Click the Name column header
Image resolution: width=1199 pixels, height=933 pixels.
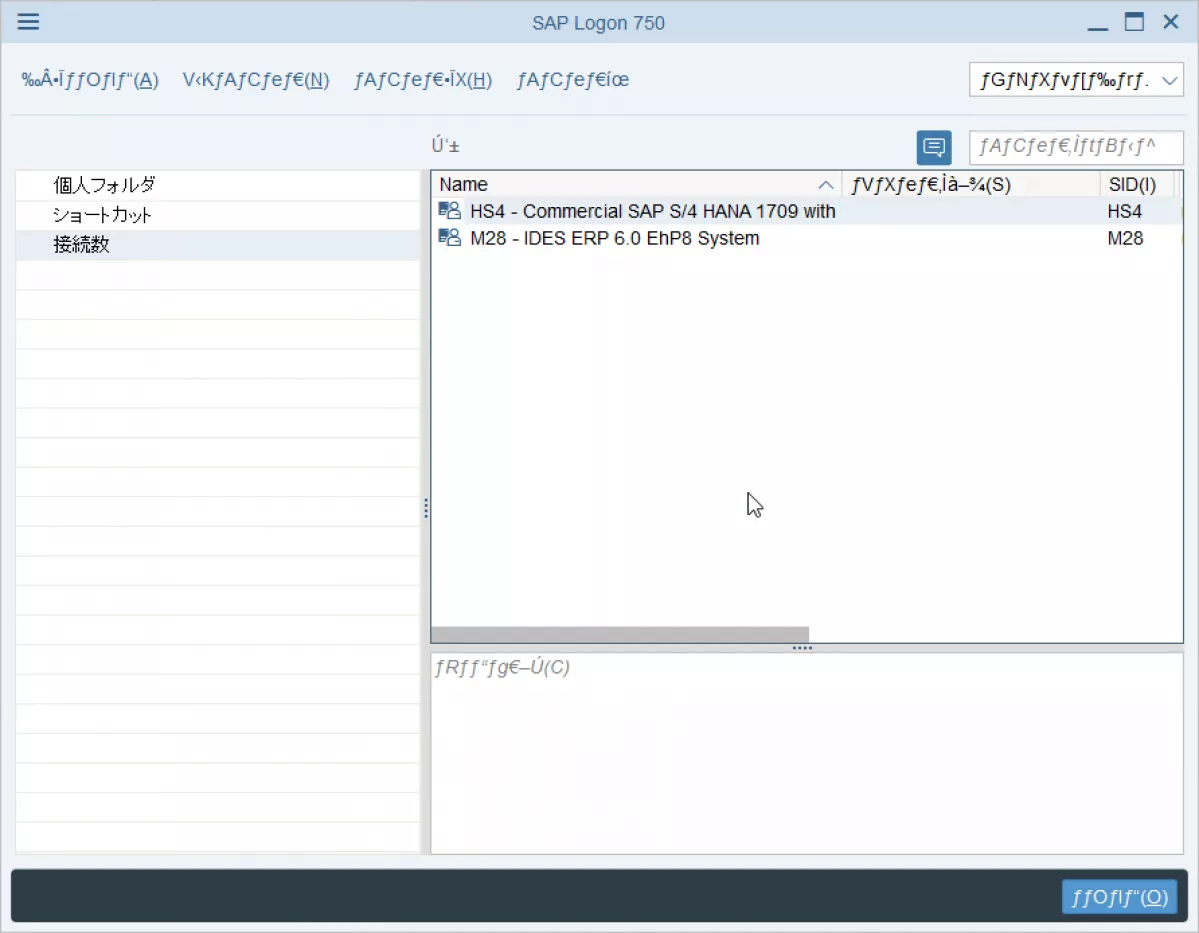(x=636, y=184)
